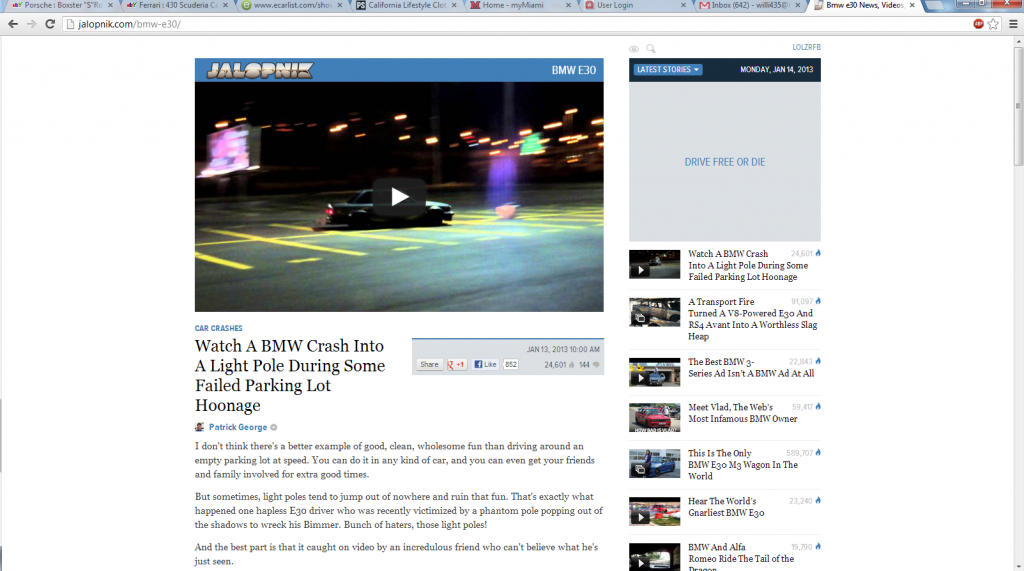Open the Chrome menu icon
Viewport: 1024px width, 571px height.
1010,23
